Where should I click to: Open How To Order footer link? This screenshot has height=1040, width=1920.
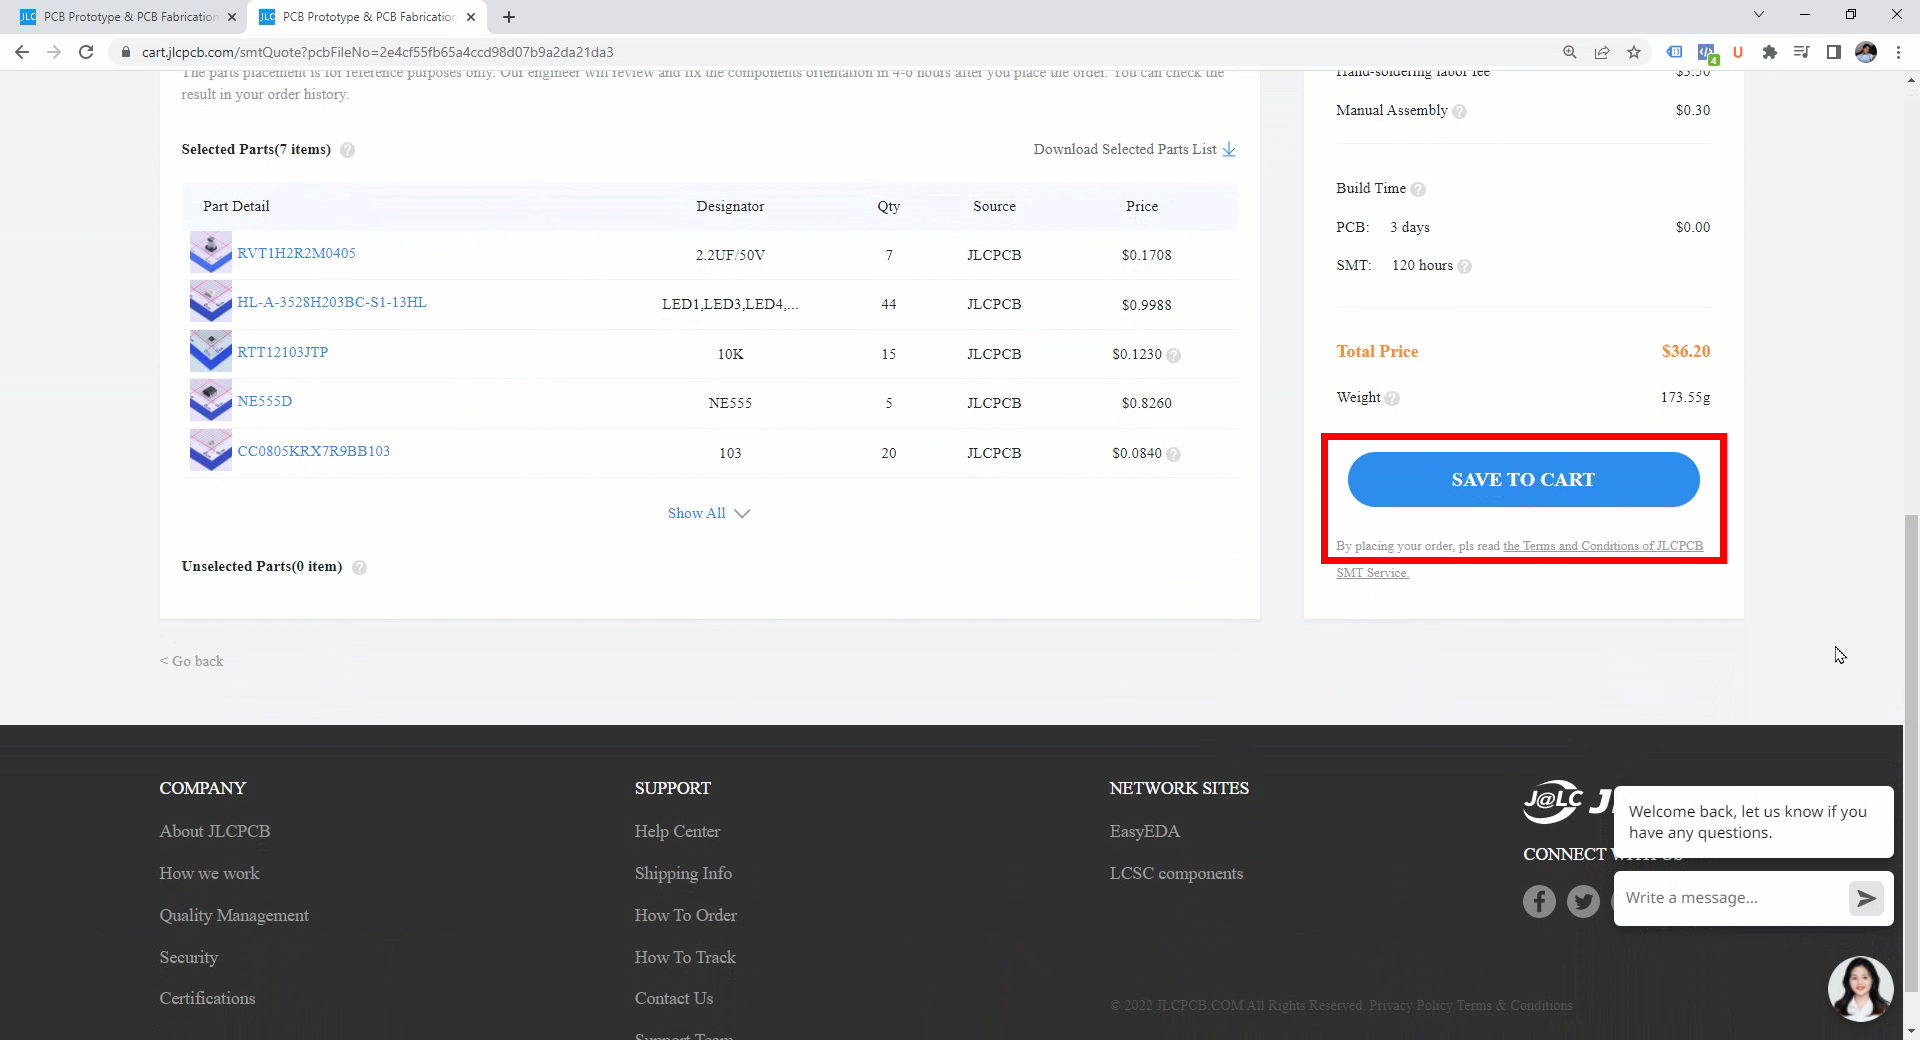pyautogui.click(x=685, y=915)
